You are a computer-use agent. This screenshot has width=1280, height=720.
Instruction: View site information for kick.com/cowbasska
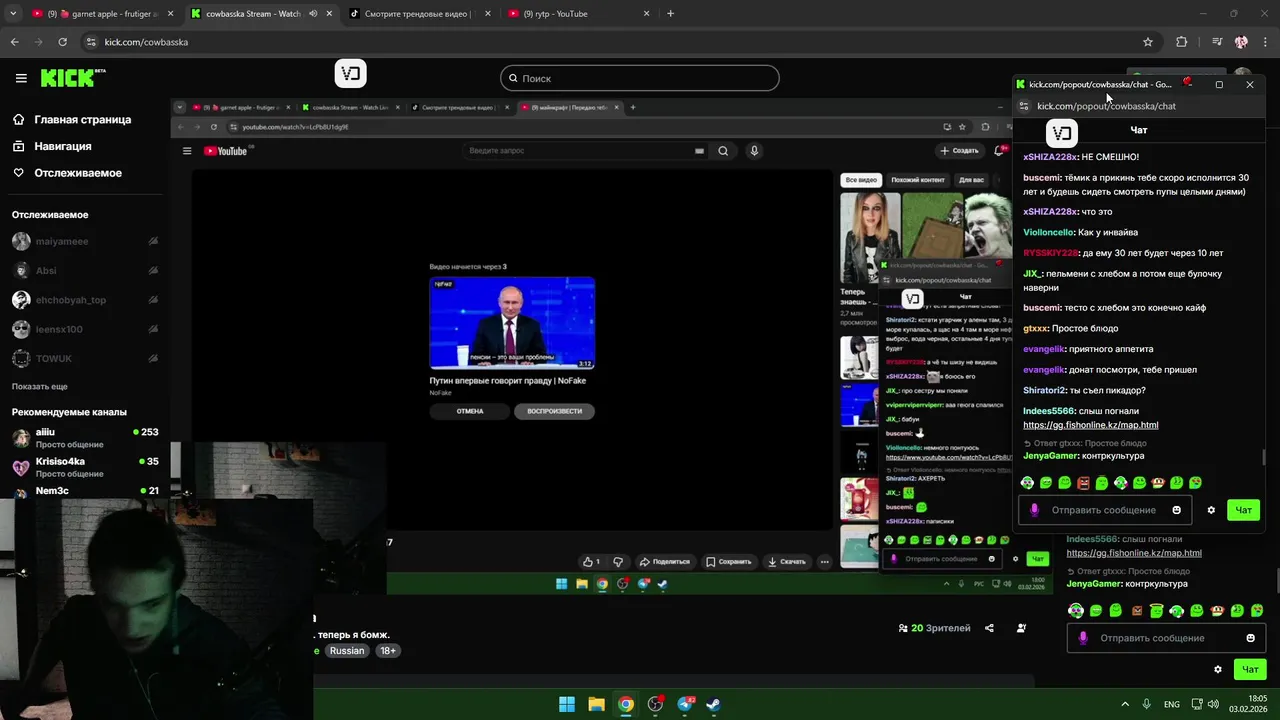pos(91,42)
